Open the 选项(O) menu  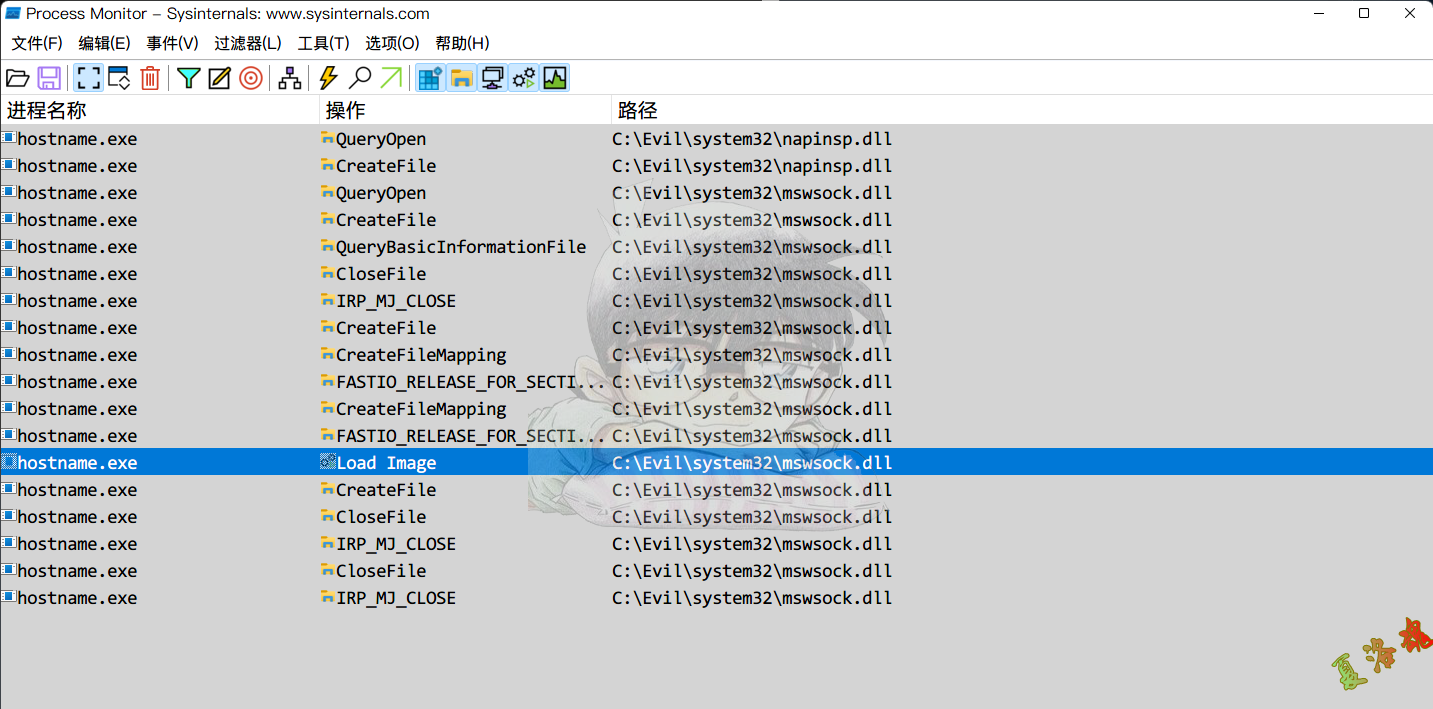[392, 43]
